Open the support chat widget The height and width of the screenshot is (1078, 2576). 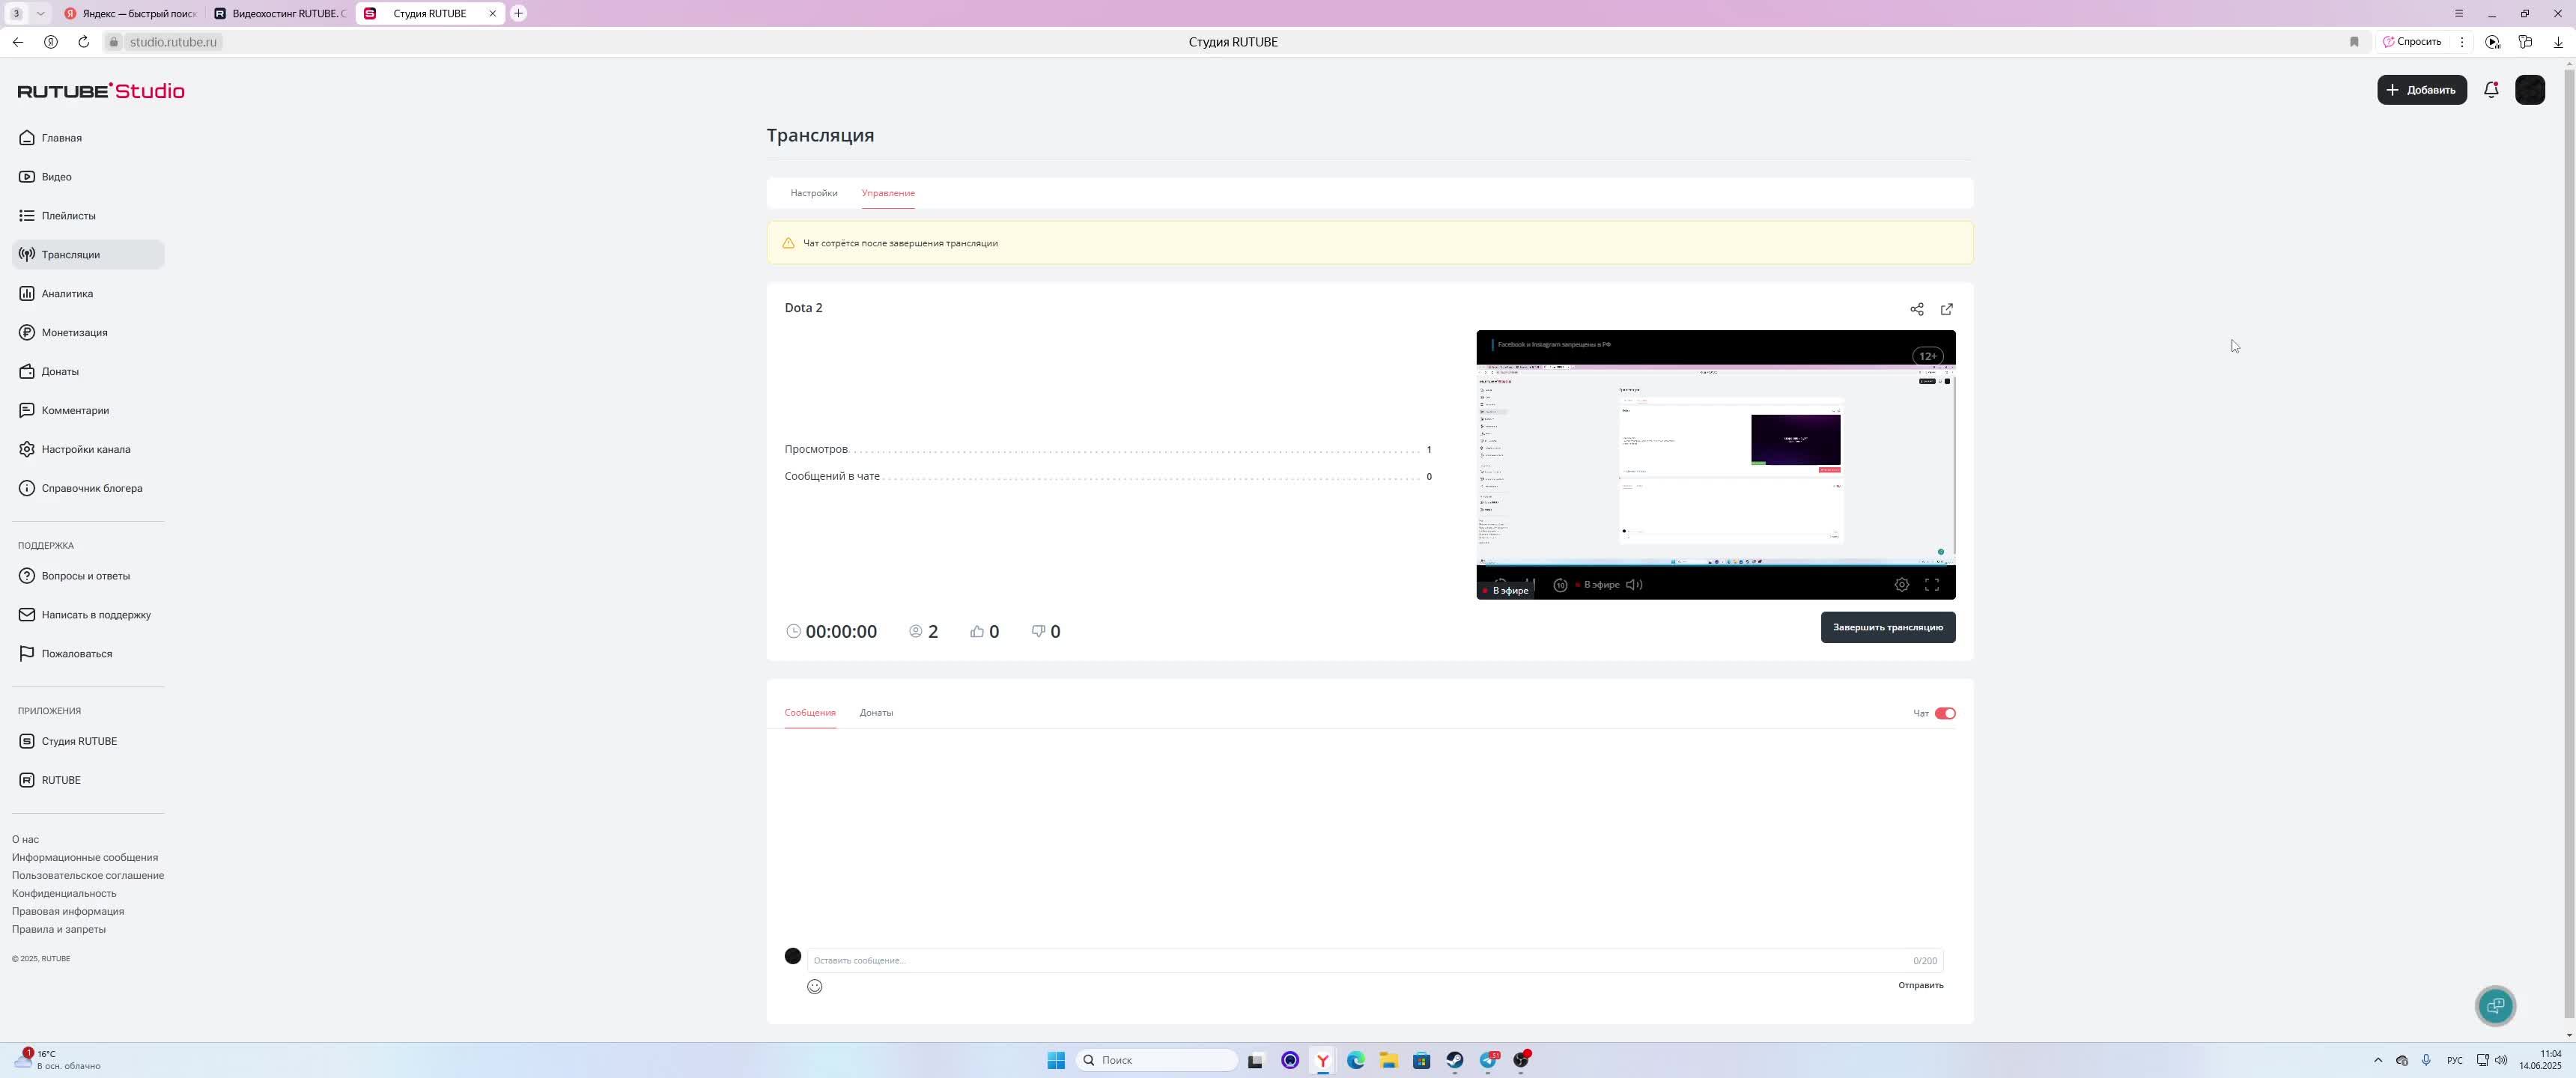[x=2496, y=1006]
